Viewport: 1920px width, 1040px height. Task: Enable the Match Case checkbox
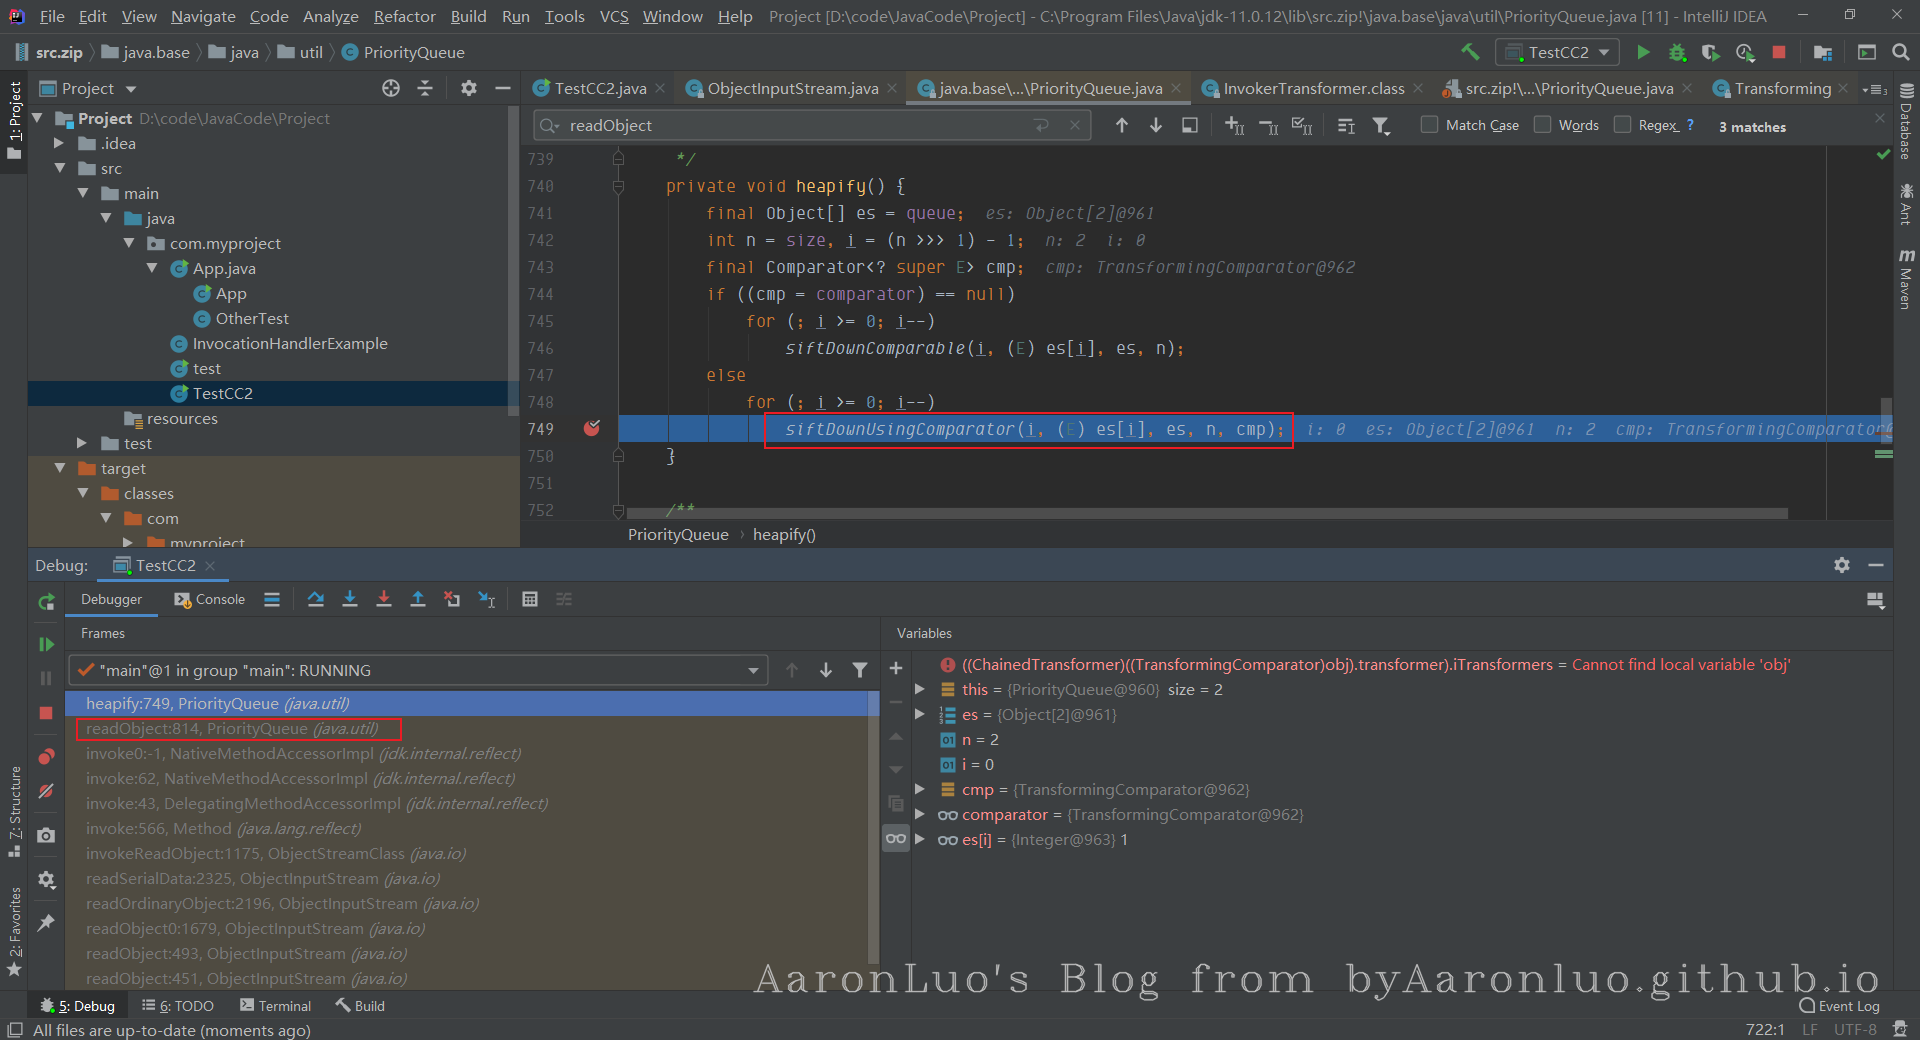click(1430, 125)
